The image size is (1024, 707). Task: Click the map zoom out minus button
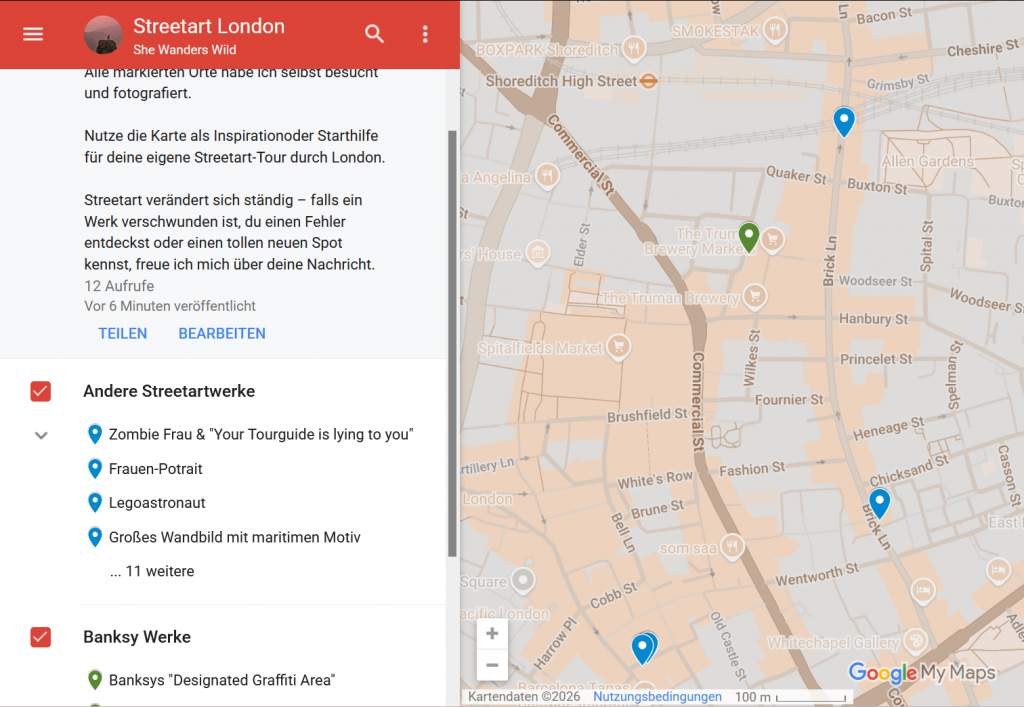[492, 665]
